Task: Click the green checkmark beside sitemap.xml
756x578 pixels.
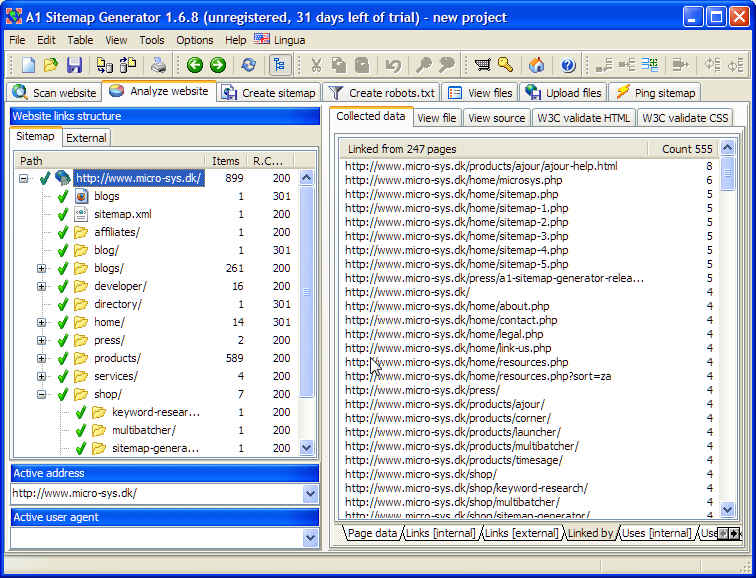Action: [63, 214]
